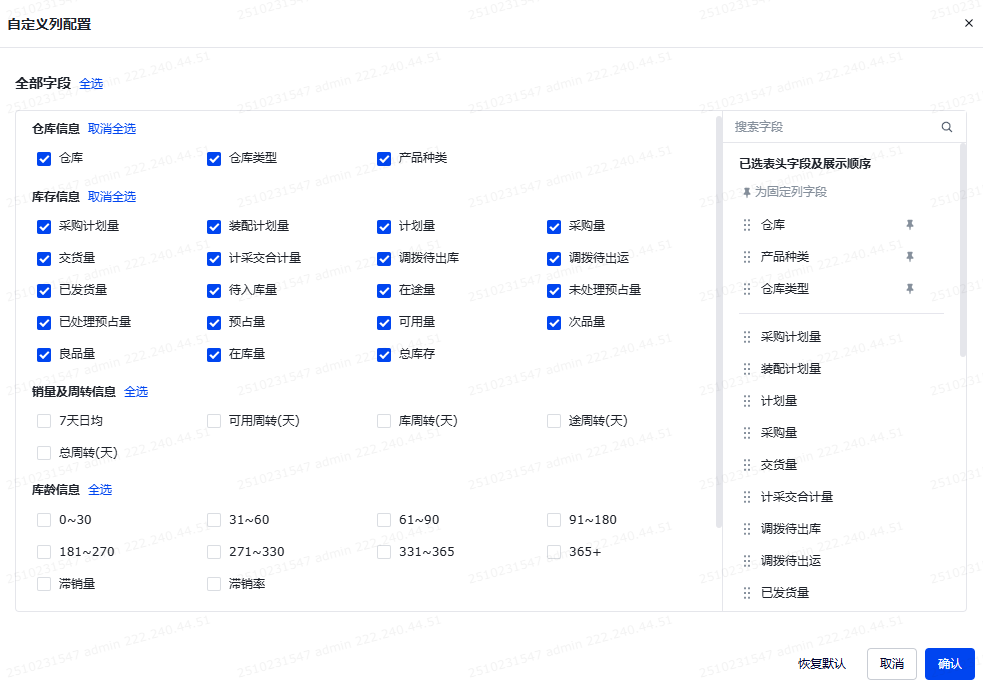Viewport: 983px width, 686px height.
Task: Grab drag handle for 计划量 in selected list
Action: coord(747,401)
